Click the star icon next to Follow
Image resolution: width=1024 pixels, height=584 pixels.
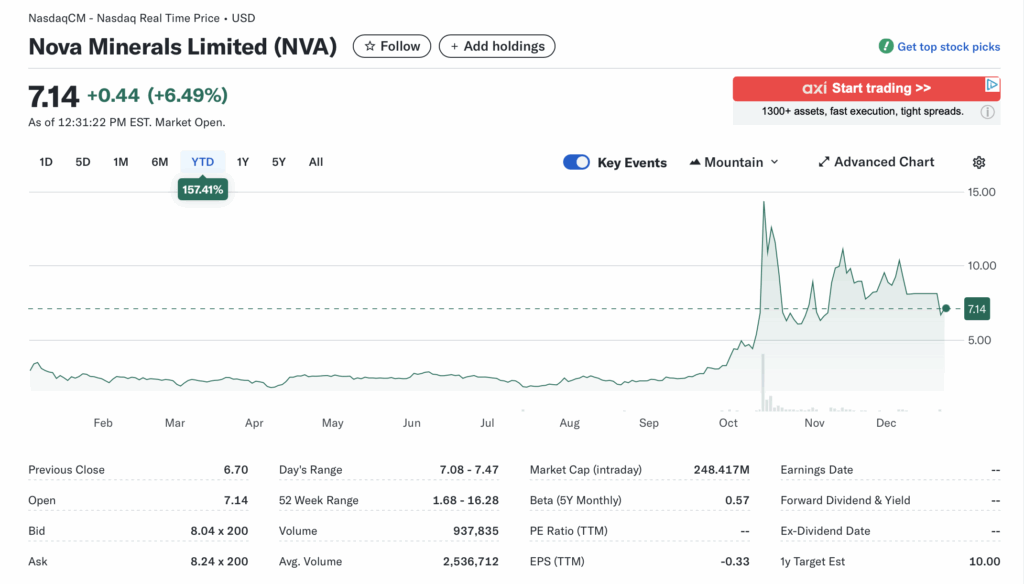tap(370, 46)
